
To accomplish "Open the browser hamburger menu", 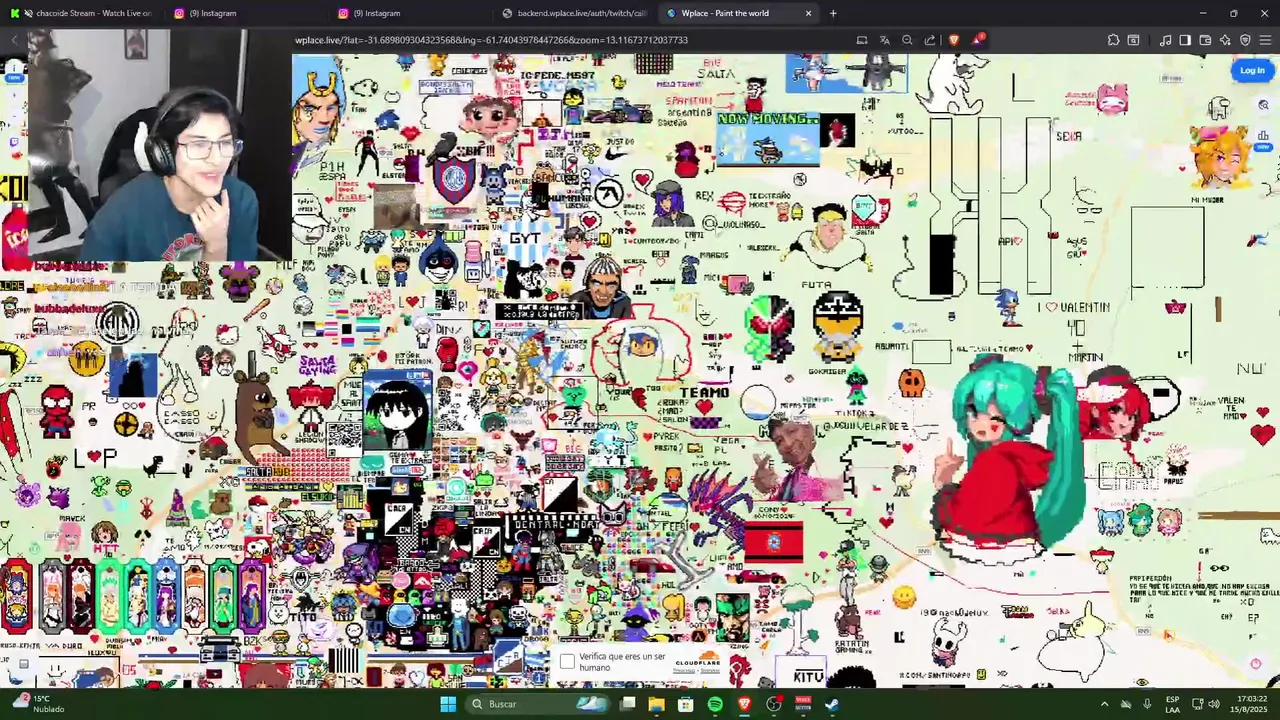I will 1265,40.
